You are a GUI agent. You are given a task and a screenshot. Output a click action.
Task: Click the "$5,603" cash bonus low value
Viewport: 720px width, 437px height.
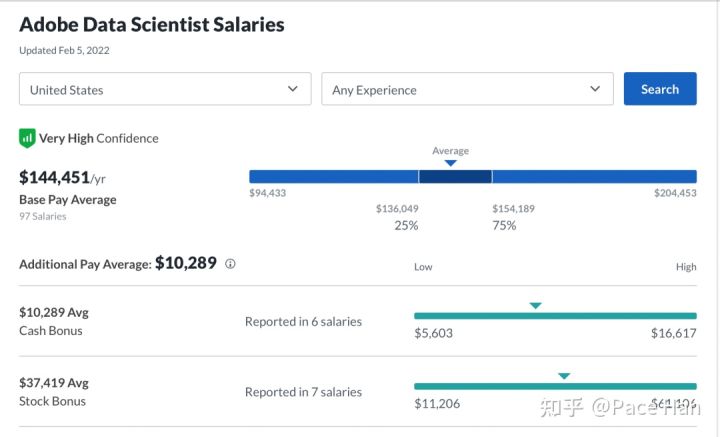[x=433, y=333]
